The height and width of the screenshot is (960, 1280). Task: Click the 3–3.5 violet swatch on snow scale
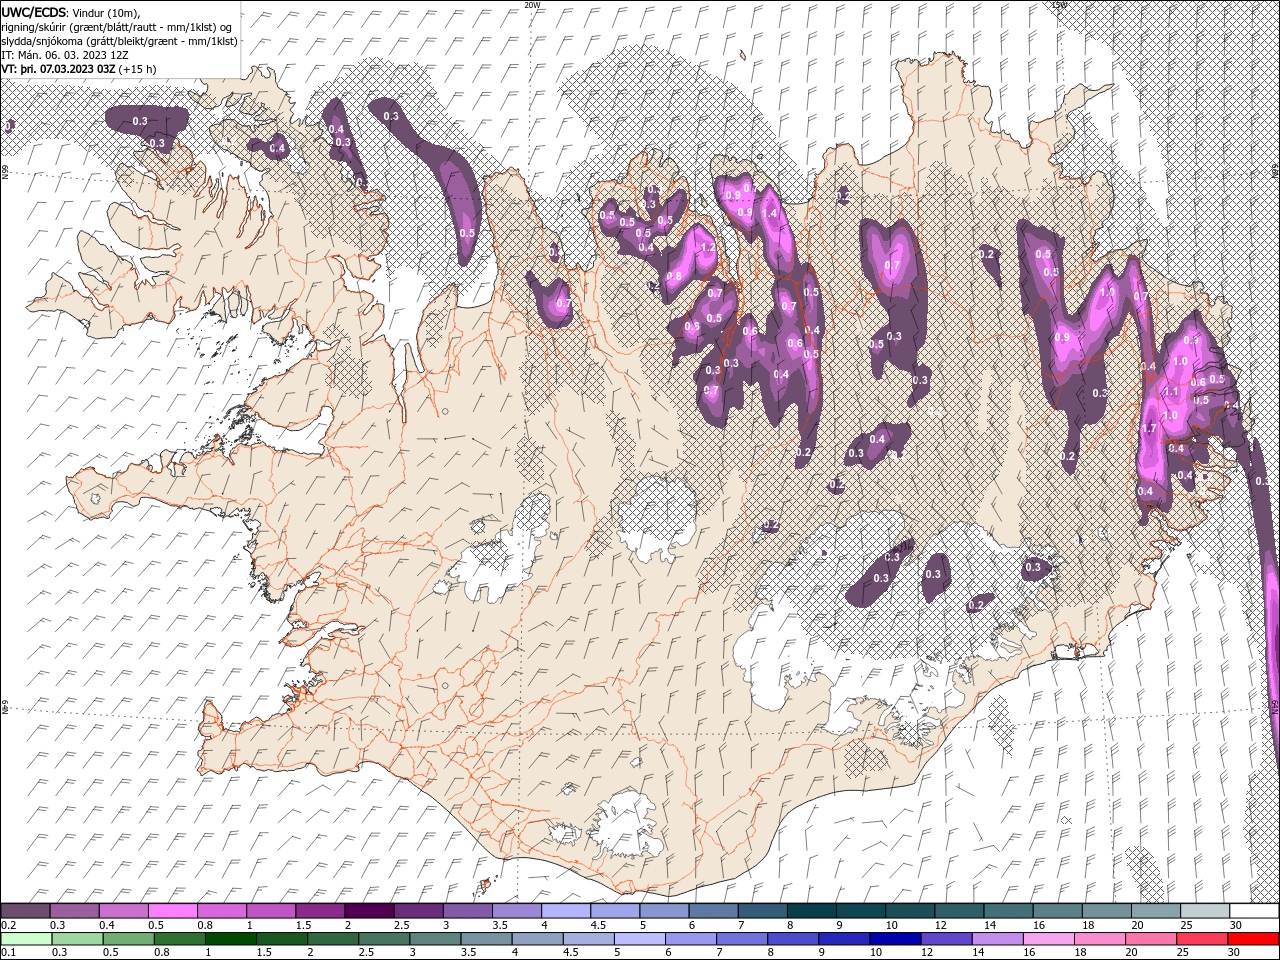(467, 911)
